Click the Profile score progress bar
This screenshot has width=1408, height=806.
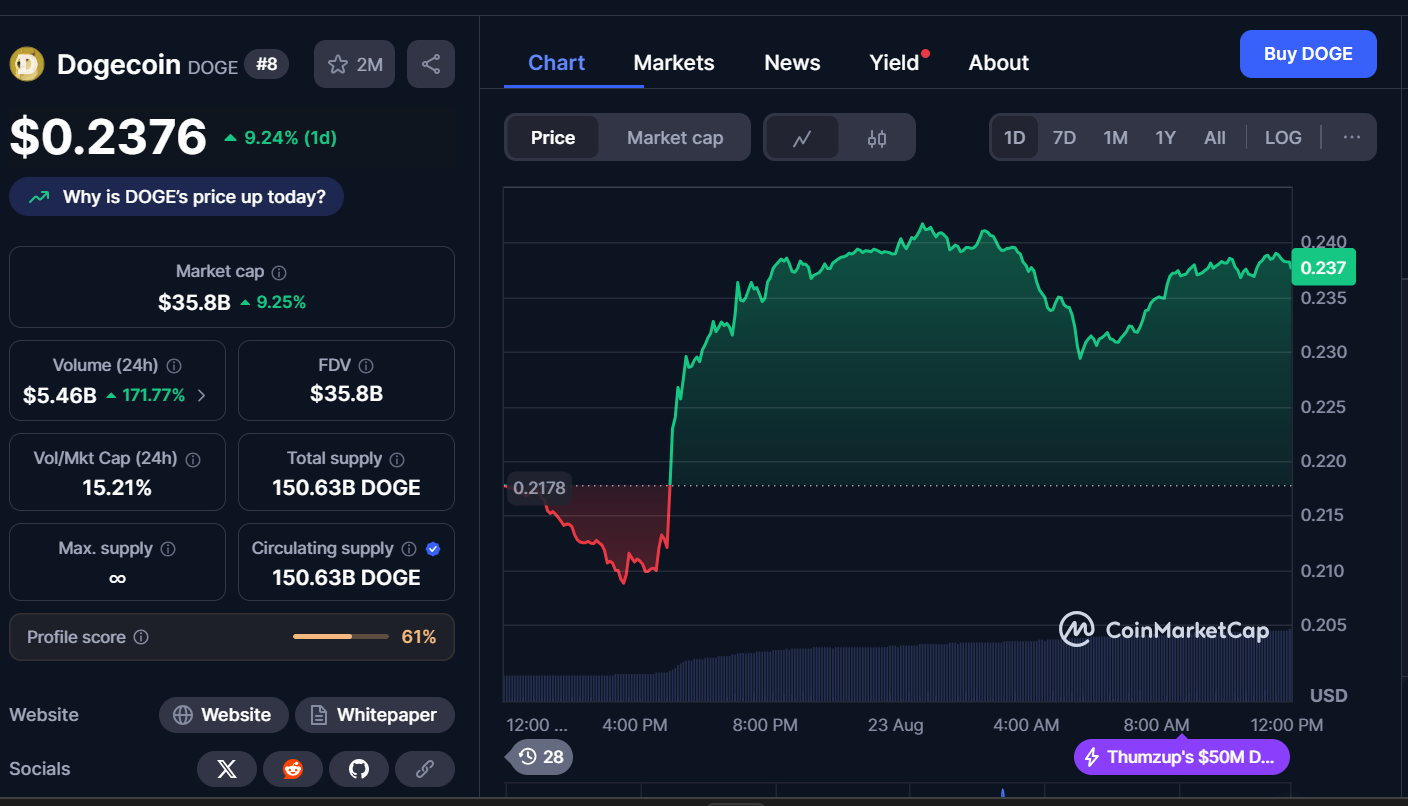340,637
